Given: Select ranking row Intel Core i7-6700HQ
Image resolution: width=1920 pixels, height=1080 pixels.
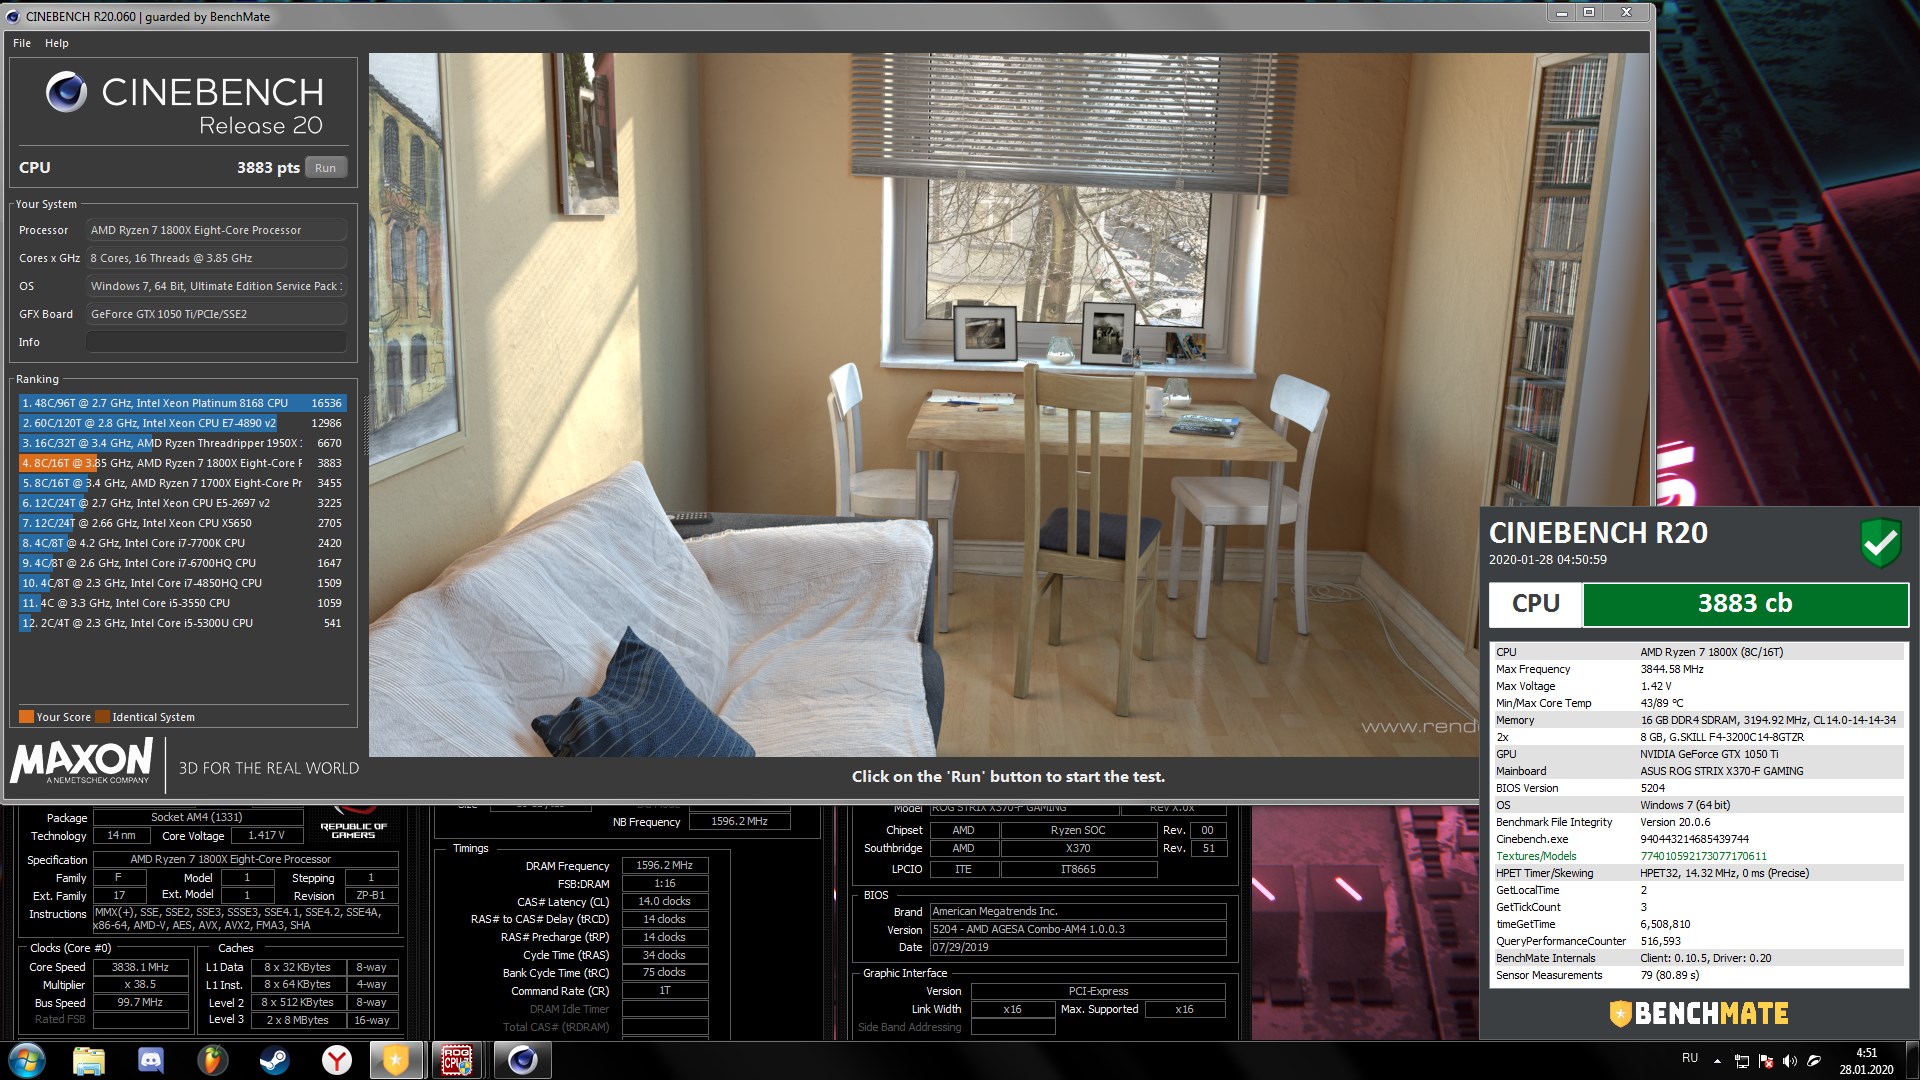Looking at the screenshot, I should point(182,563).
